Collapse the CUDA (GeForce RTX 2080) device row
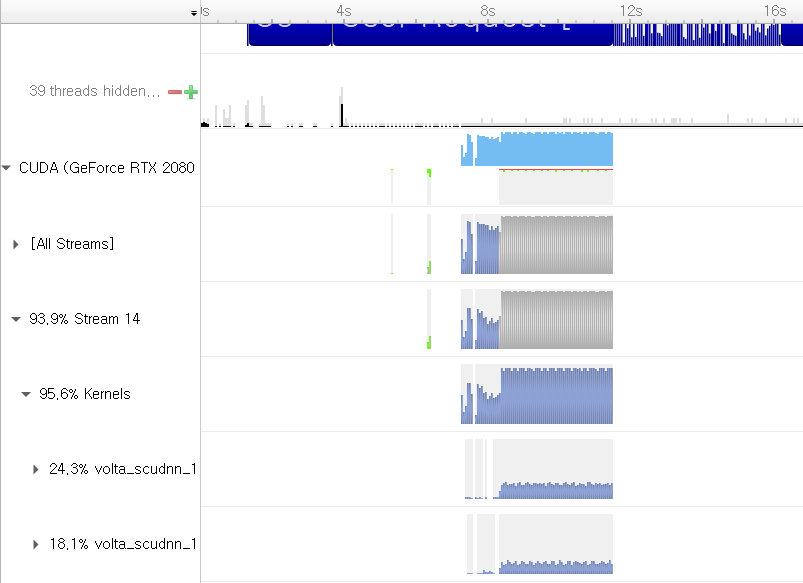 point(9,168)
